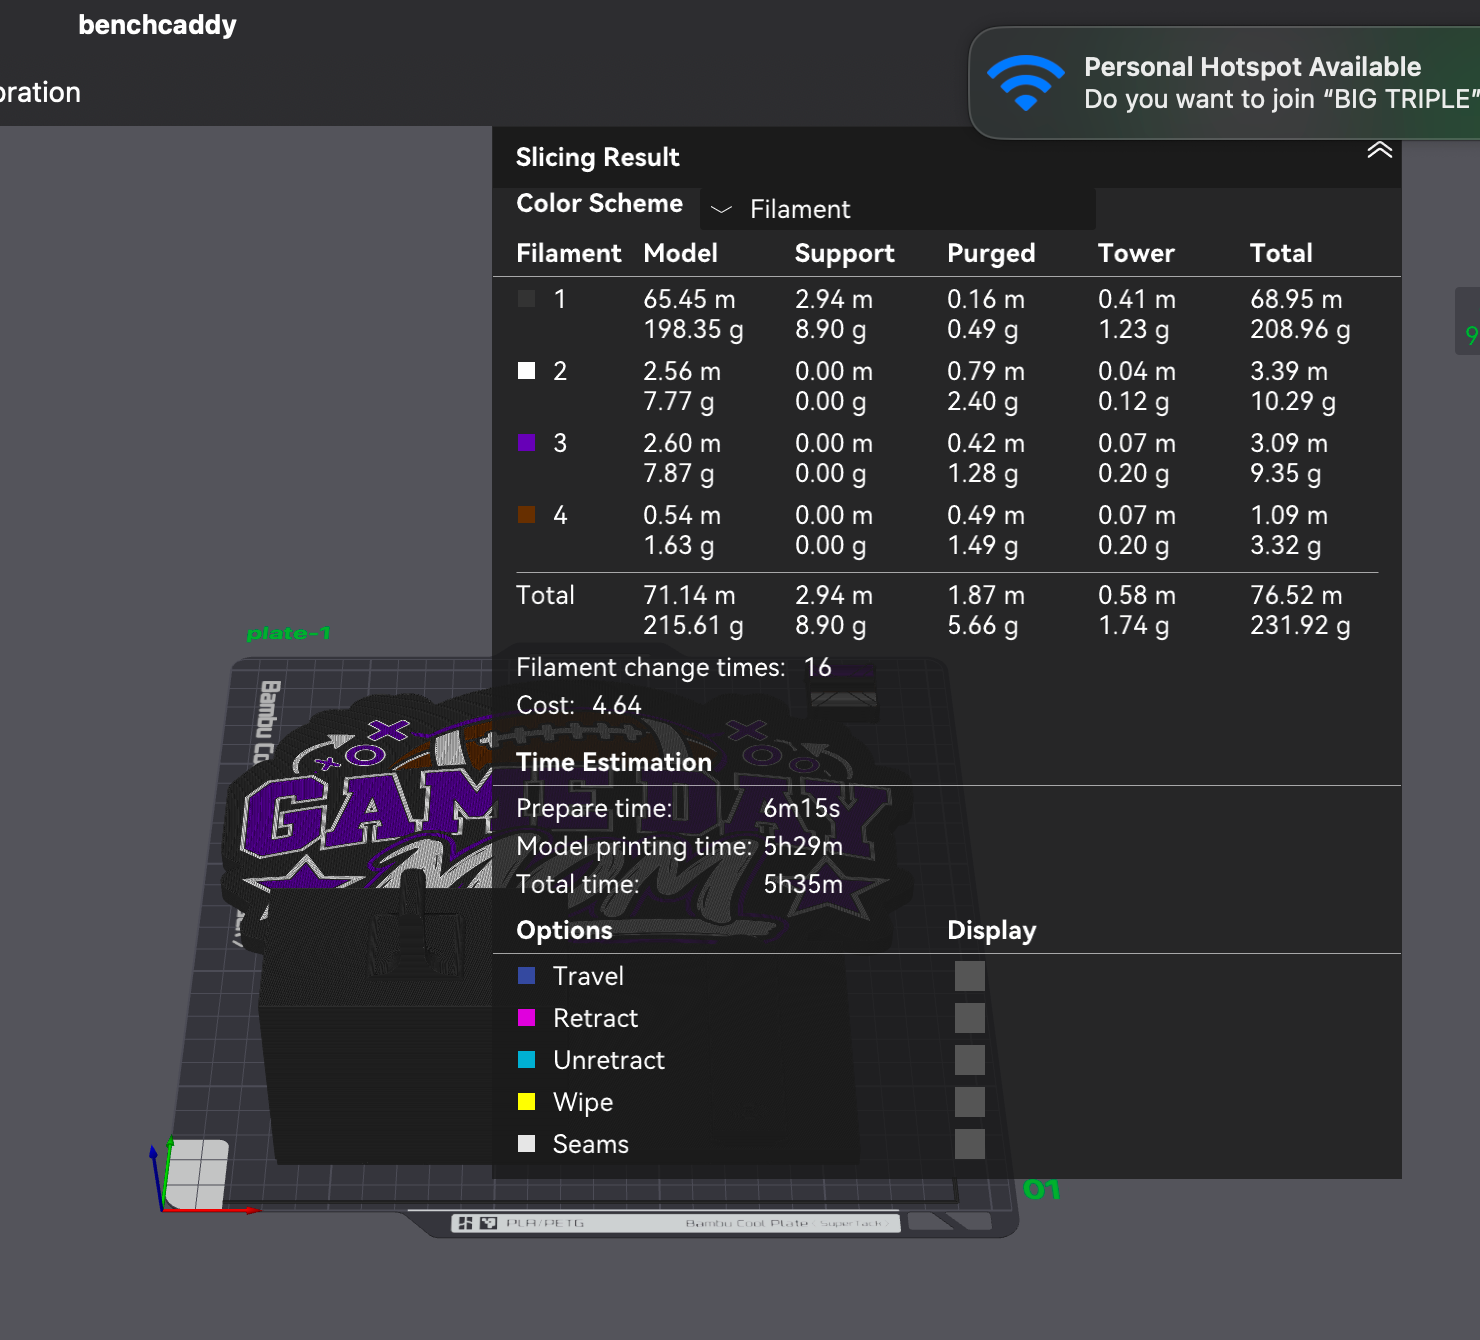The height and width of the screenshot is (1340, 1480).
Task: Toggle Travel display checkbox
Action: click(969, 976)
